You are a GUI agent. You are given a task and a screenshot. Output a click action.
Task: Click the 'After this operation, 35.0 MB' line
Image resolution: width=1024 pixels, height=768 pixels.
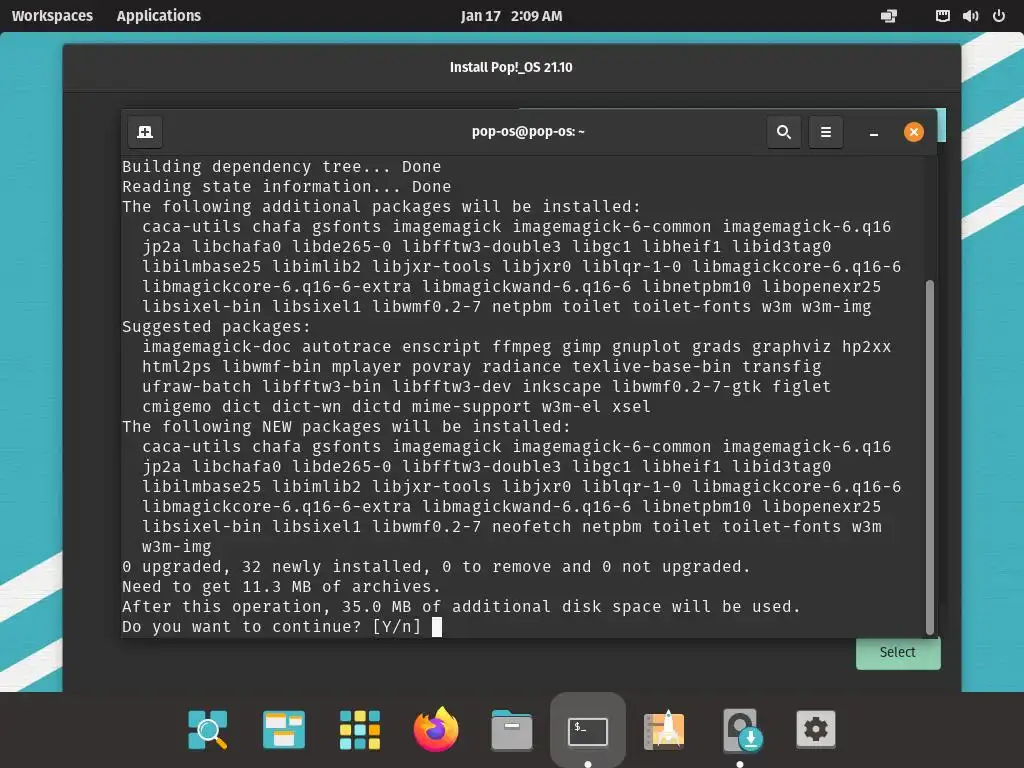(x=461, y=607)
